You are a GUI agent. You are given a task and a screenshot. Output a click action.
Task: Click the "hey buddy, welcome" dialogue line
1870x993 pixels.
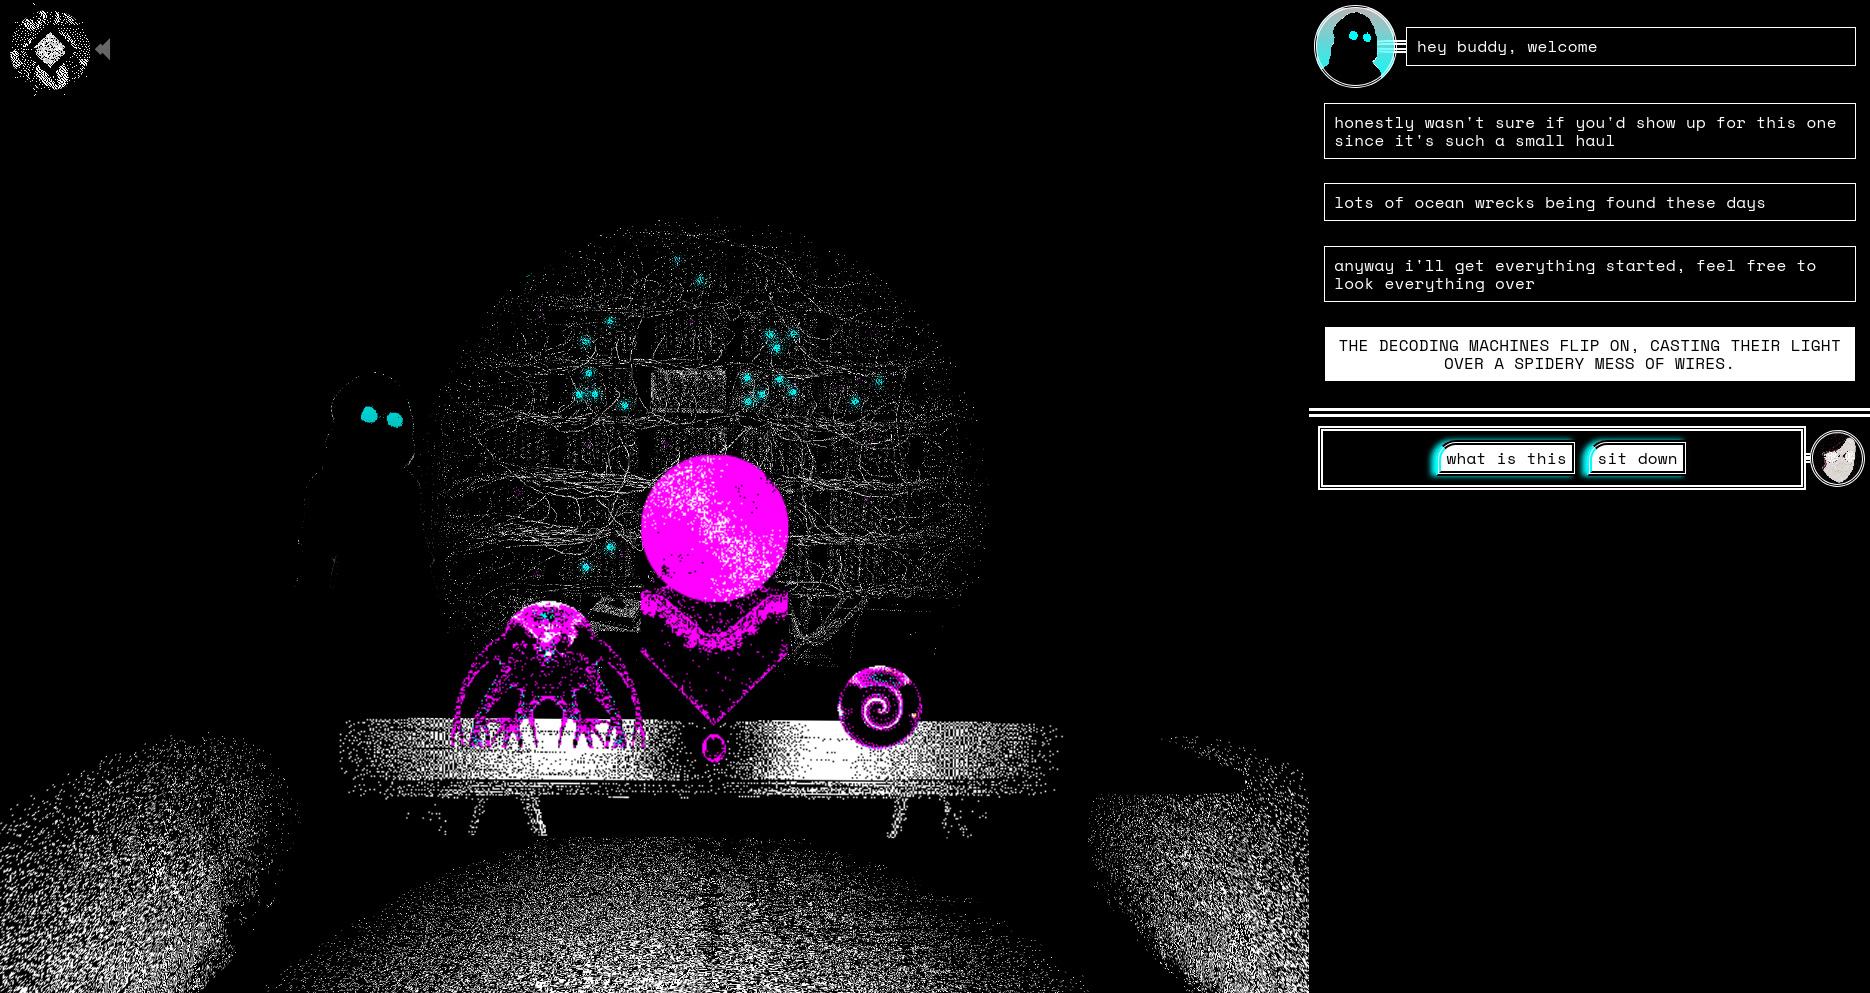click(x=1630, y=47)
